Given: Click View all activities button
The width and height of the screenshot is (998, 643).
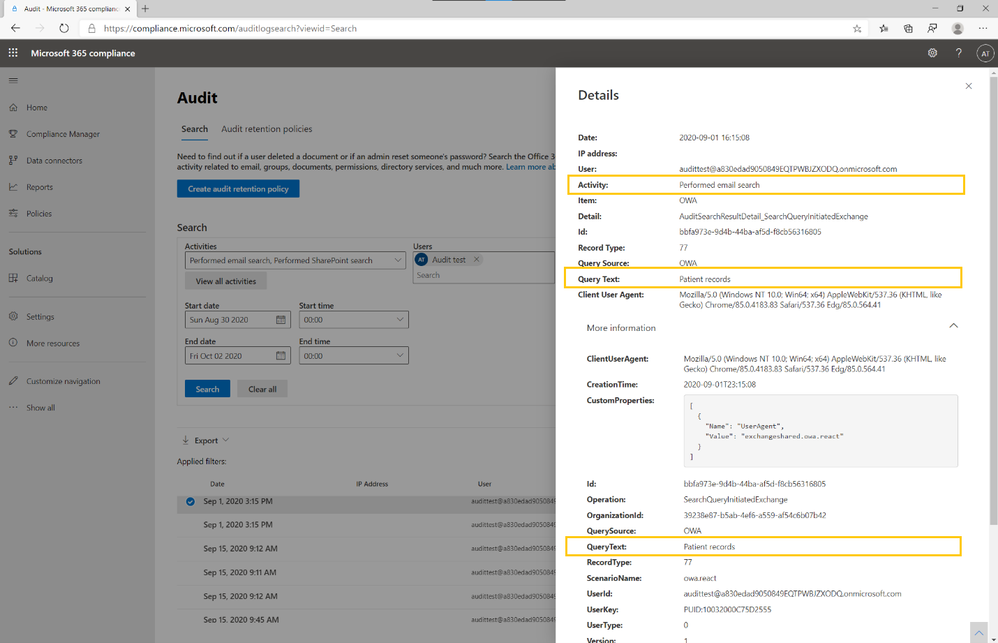Looking at the screenshot, I should click(225, 281).
